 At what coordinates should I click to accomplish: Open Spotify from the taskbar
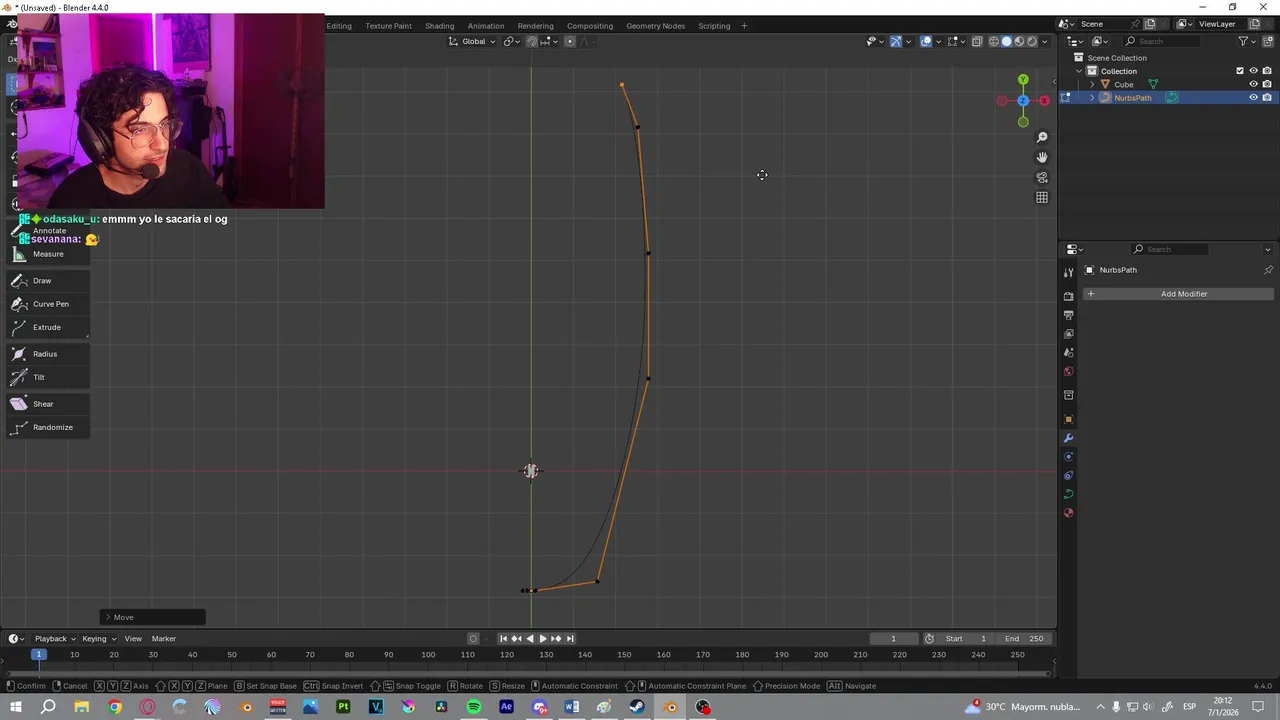pyautogui.click(x=474, y=708)
